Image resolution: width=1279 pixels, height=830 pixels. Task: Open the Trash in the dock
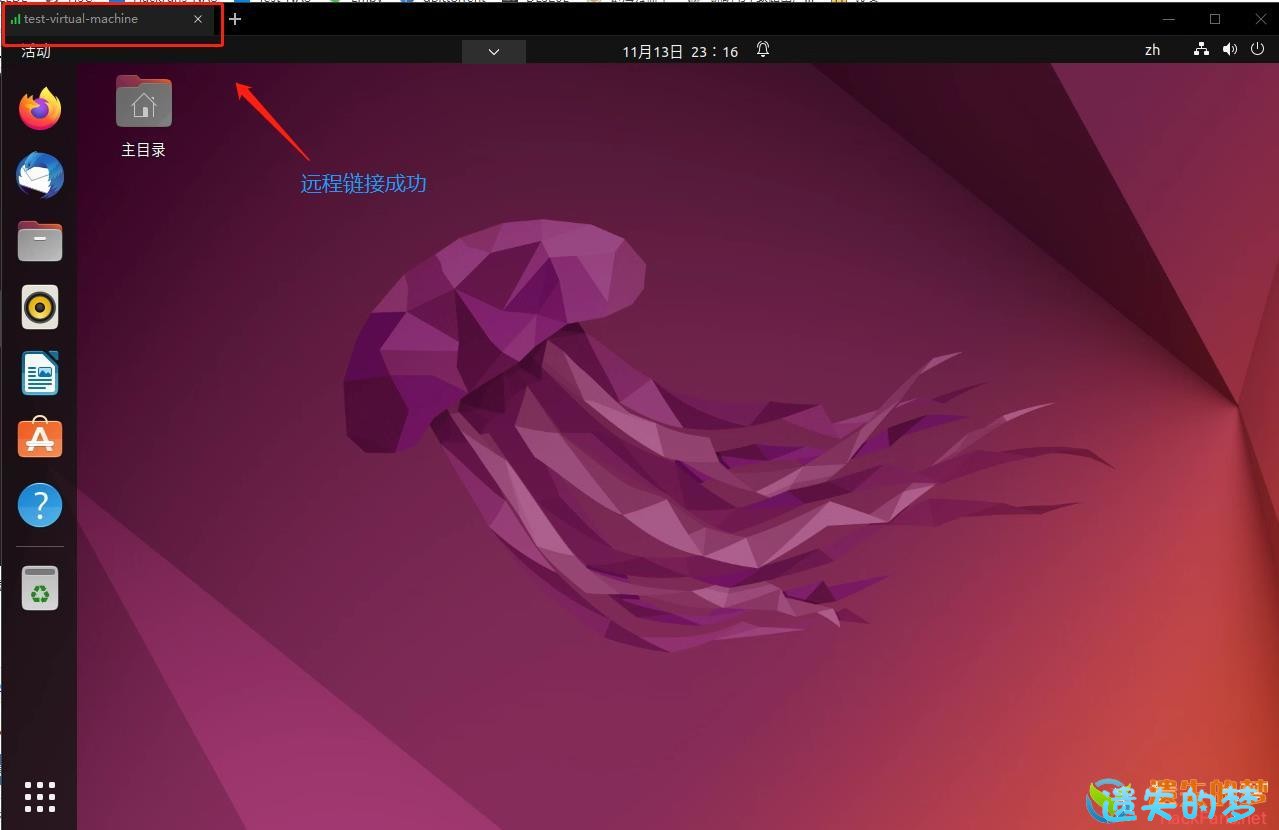click(40, 588)
